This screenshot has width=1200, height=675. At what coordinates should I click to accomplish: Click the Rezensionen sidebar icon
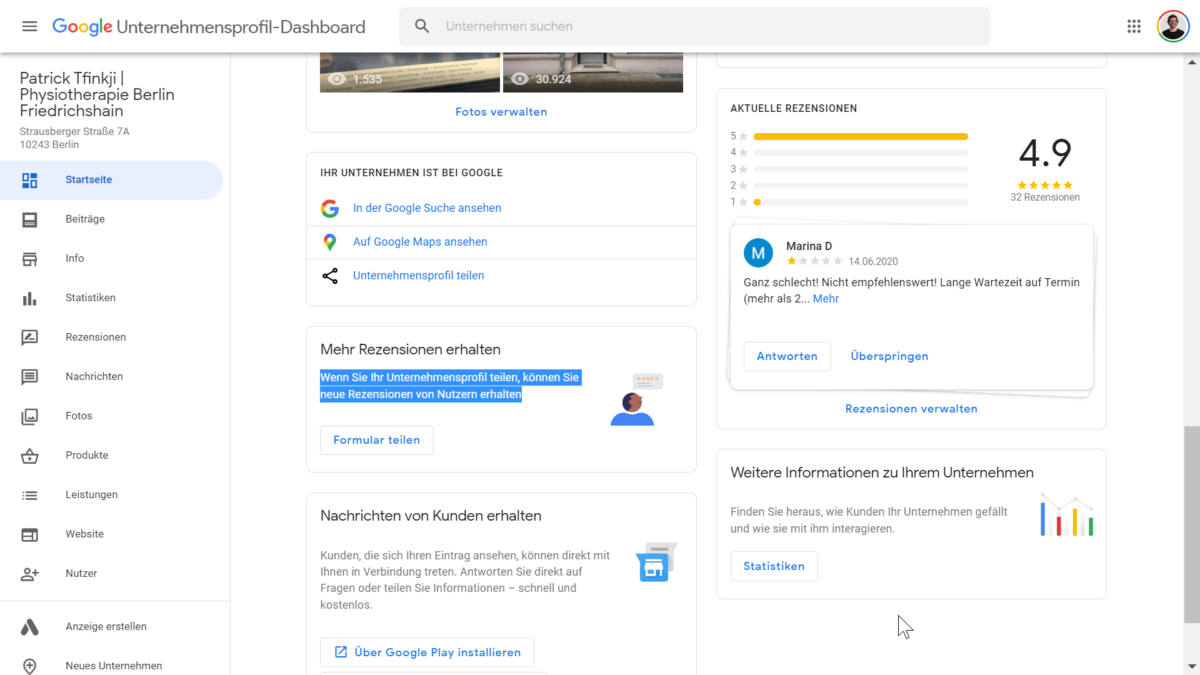pyautogui.click(x=30, y=337)
